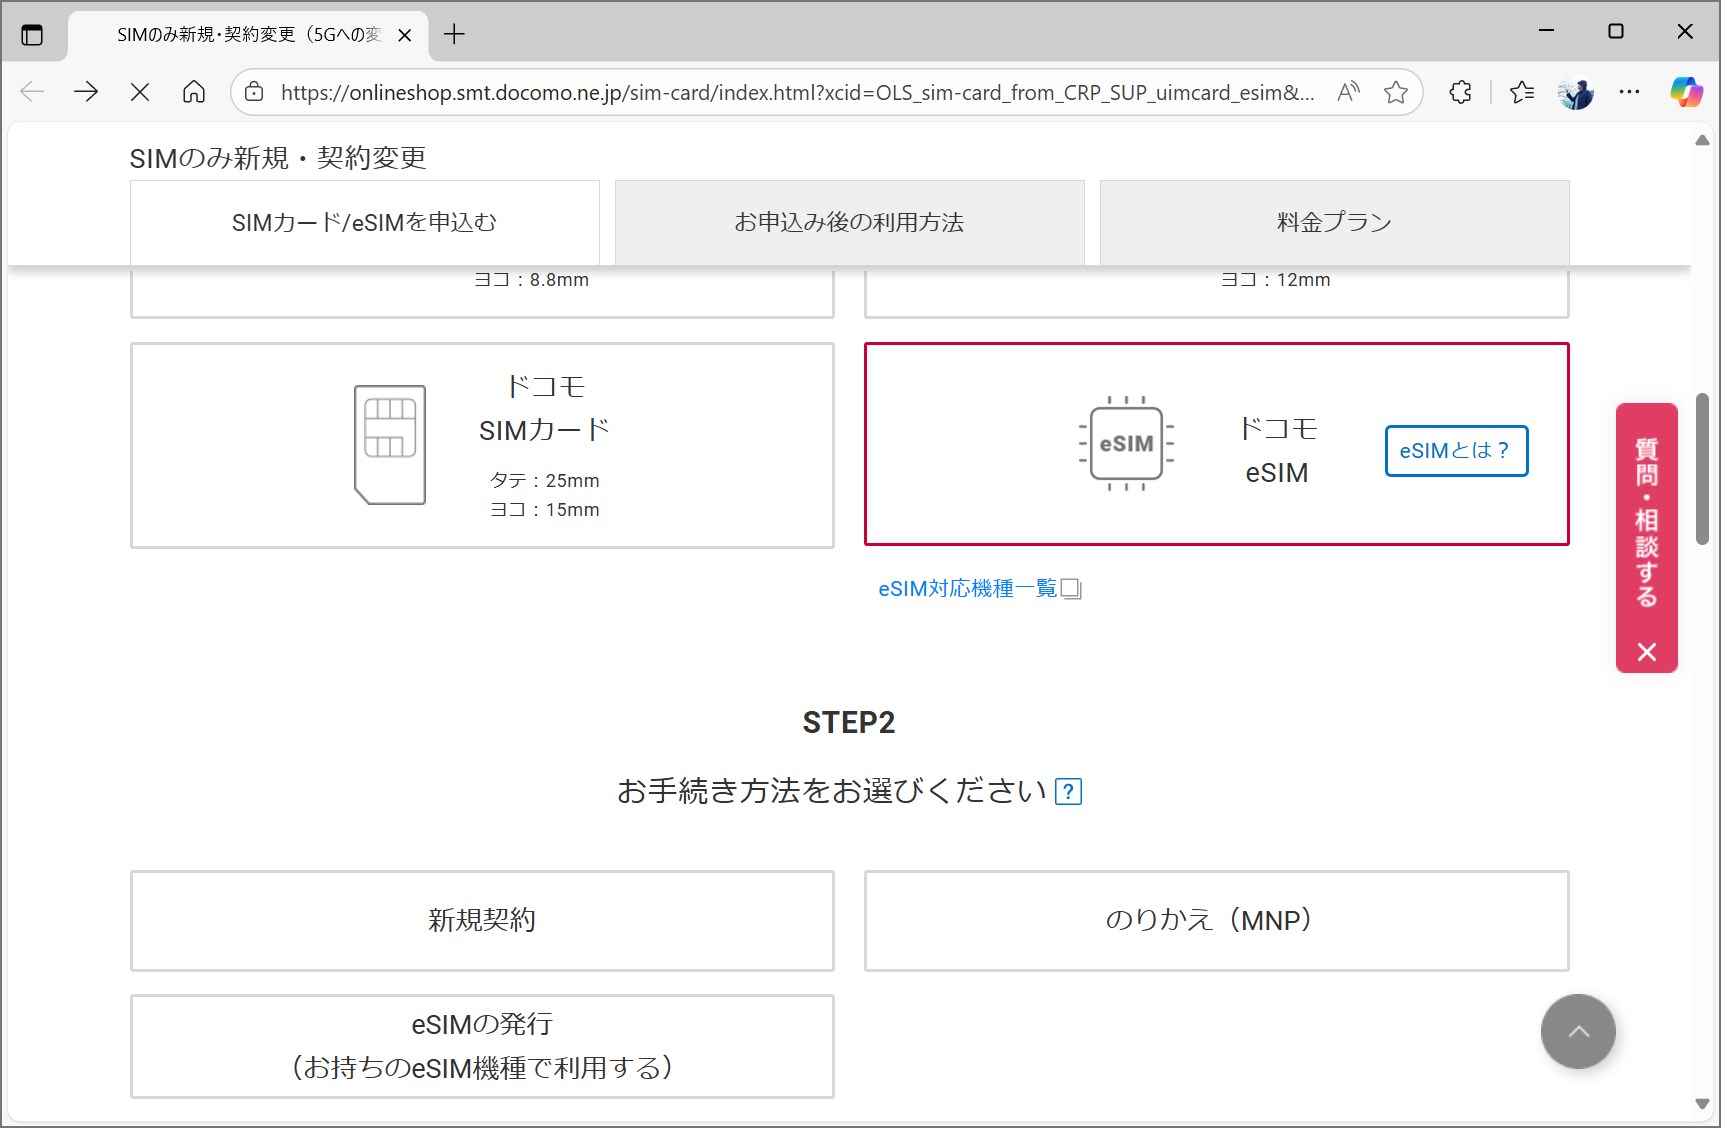Image resolution: width=1721 pixels, height=1128 pixels.
Task: Open the help tooltip next to お手続き方法をお選びください
Action: pos(1069,790)
